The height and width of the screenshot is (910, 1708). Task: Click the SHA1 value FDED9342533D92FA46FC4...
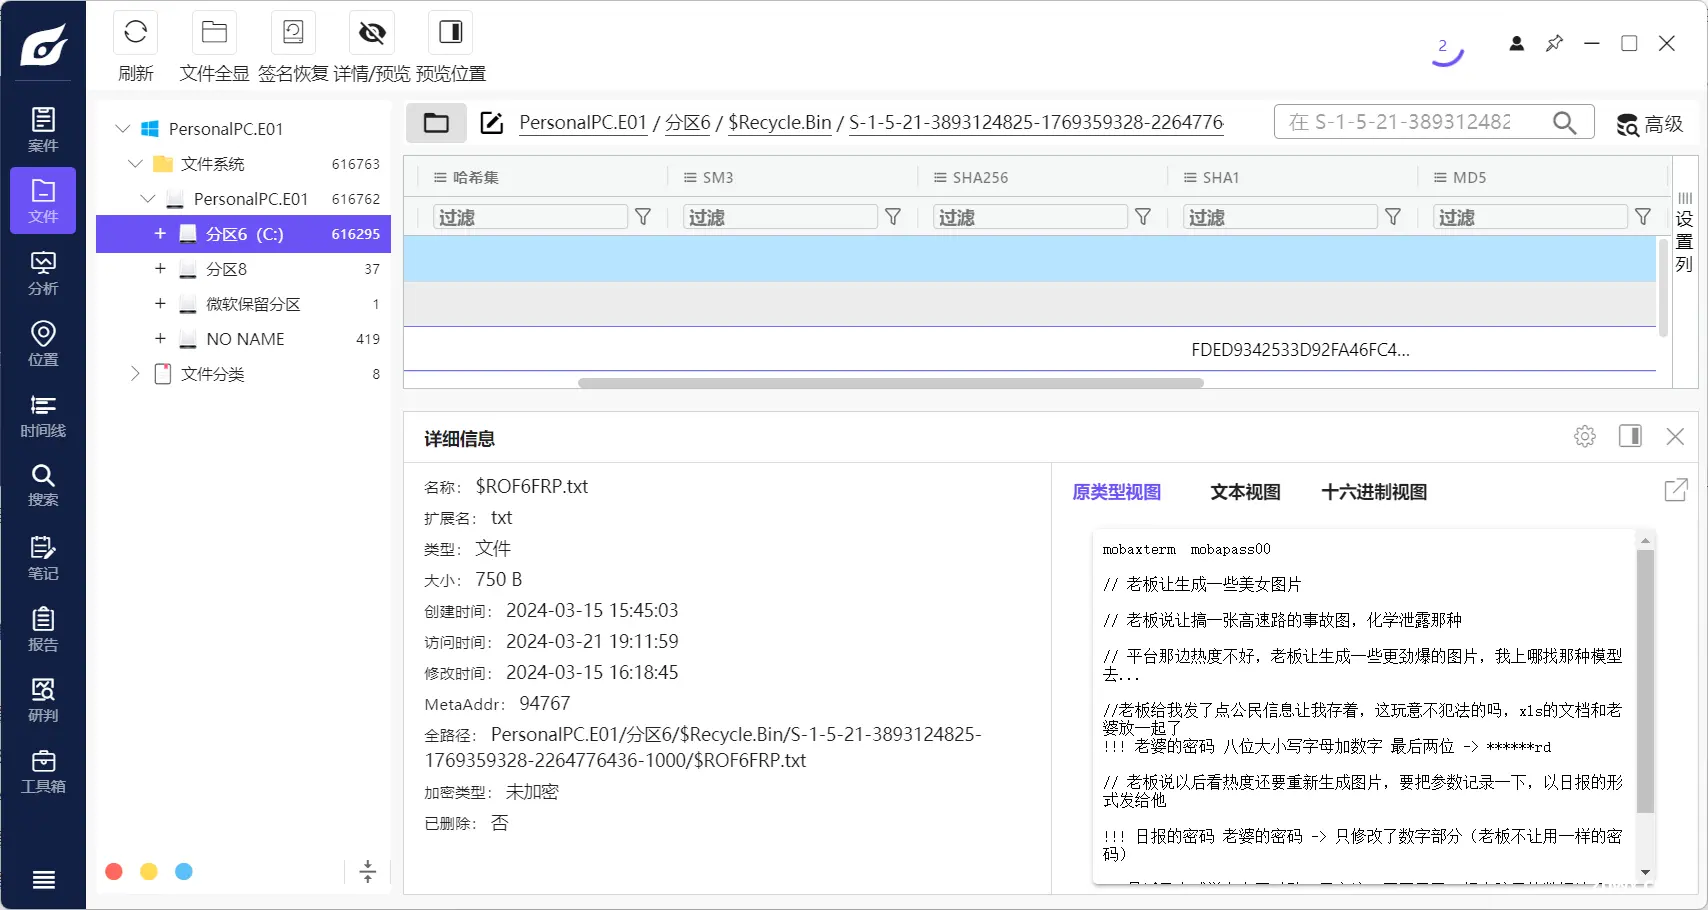[x=1300, y=350]
